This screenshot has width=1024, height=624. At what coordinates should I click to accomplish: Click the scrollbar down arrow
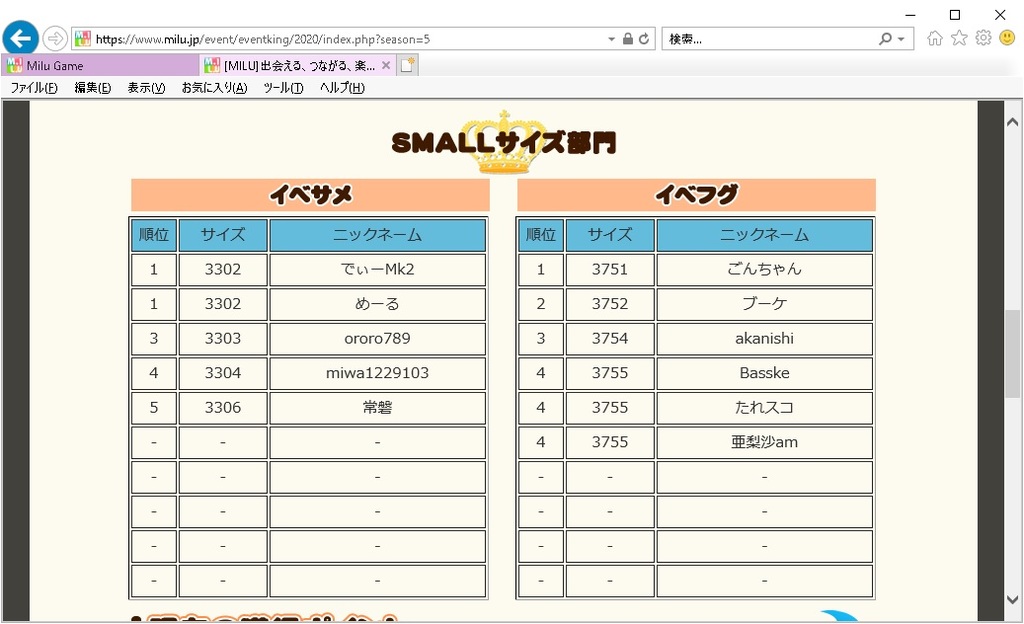pyautogui.click(x=1013, y=600)
